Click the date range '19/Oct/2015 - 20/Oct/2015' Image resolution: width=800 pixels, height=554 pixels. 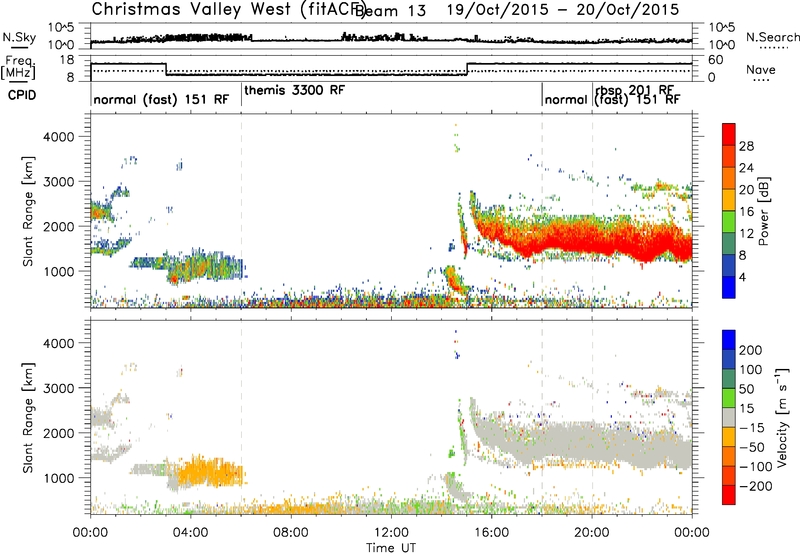tap(563, 9)
